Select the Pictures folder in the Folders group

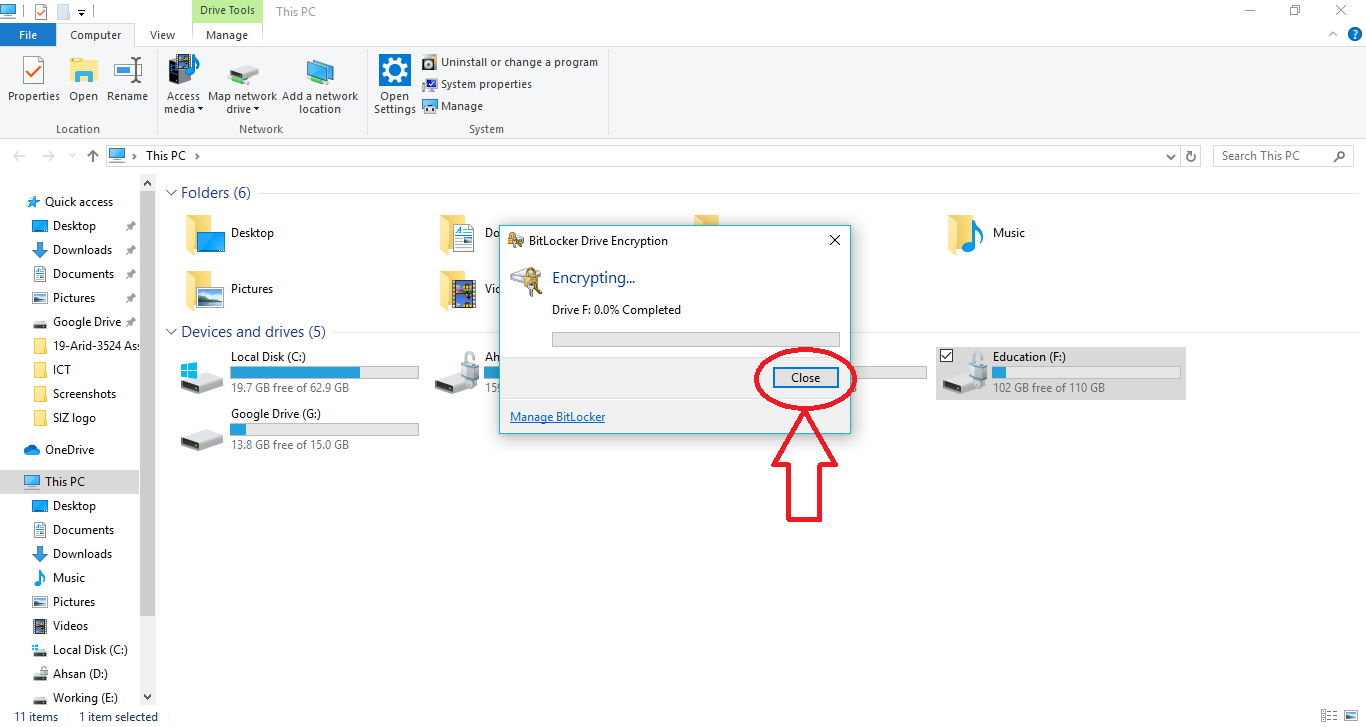point(230,290)
